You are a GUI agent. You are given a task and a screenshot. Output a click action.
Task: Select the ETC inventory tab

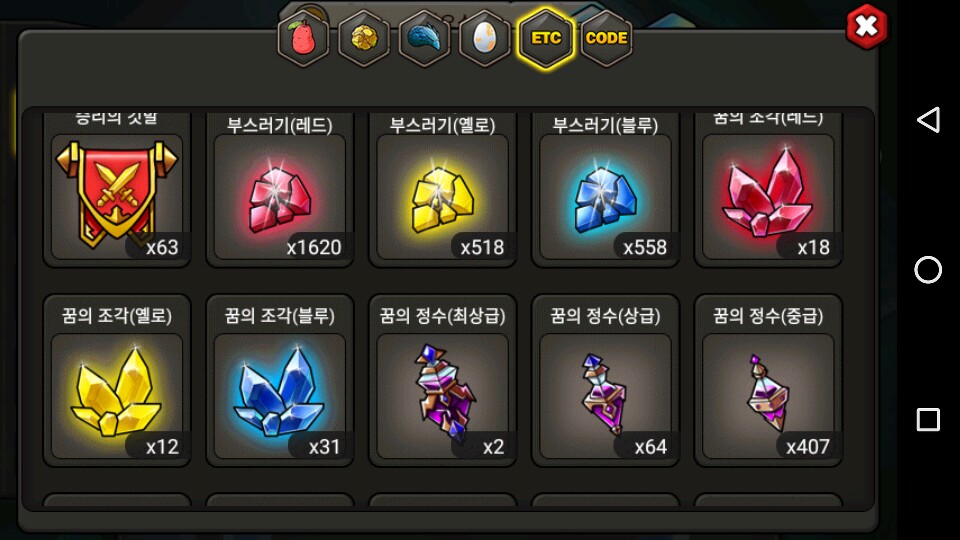pyautogui.click(x=546, y=39)
